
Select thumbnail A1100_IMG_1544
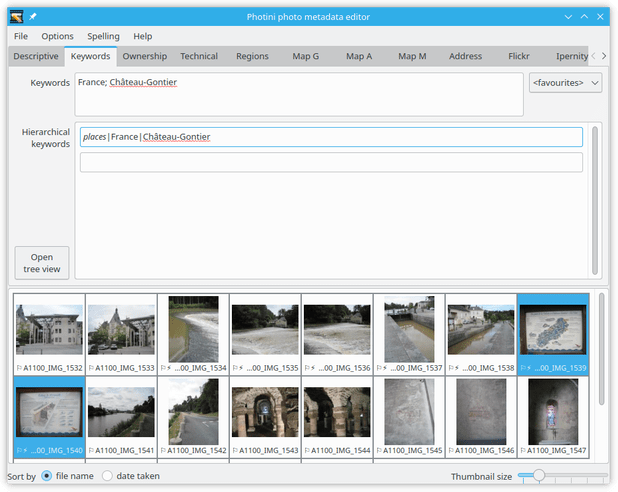pos(337,416)
